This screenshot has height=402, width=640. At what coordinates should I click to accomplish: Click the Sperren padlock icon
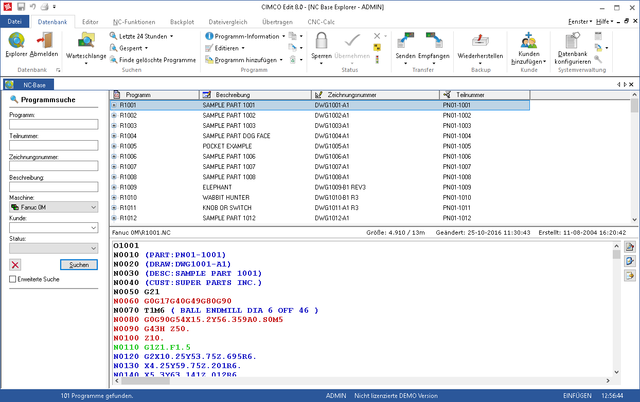click(x=321, y=41)
